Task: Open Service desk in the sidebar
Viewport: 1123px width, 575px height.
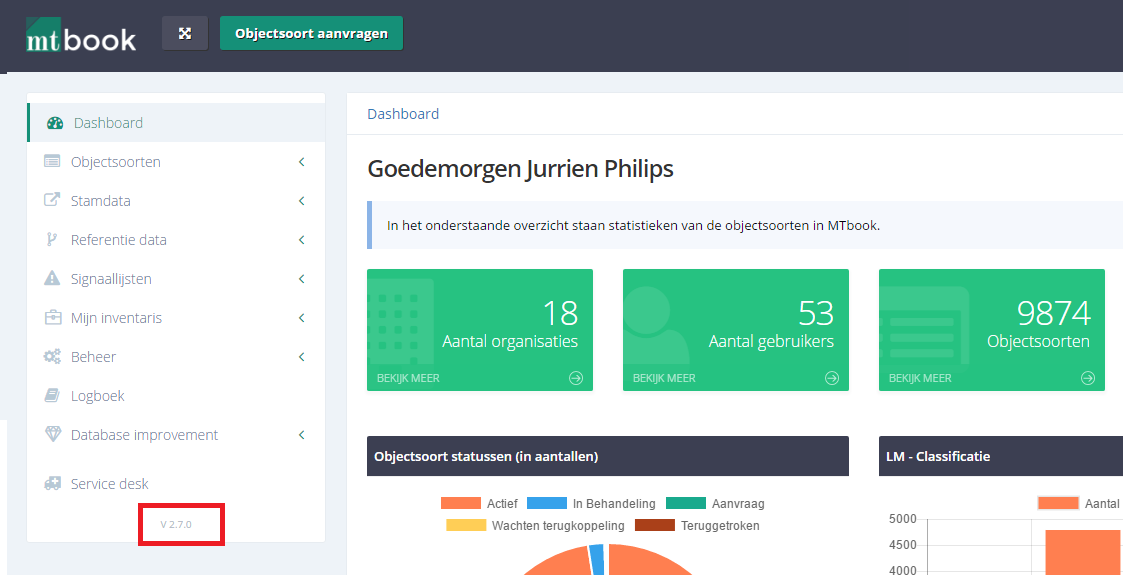Action: 176,484
